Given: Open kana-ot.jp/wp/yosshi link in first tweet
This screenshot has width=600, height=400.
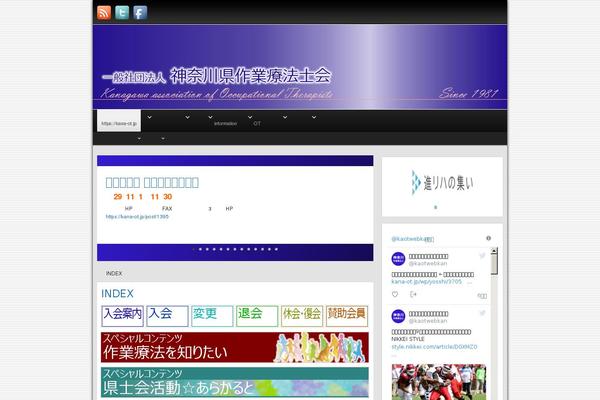Looking at the screenshot, I should pyautogui.click(x=426, y=282).
